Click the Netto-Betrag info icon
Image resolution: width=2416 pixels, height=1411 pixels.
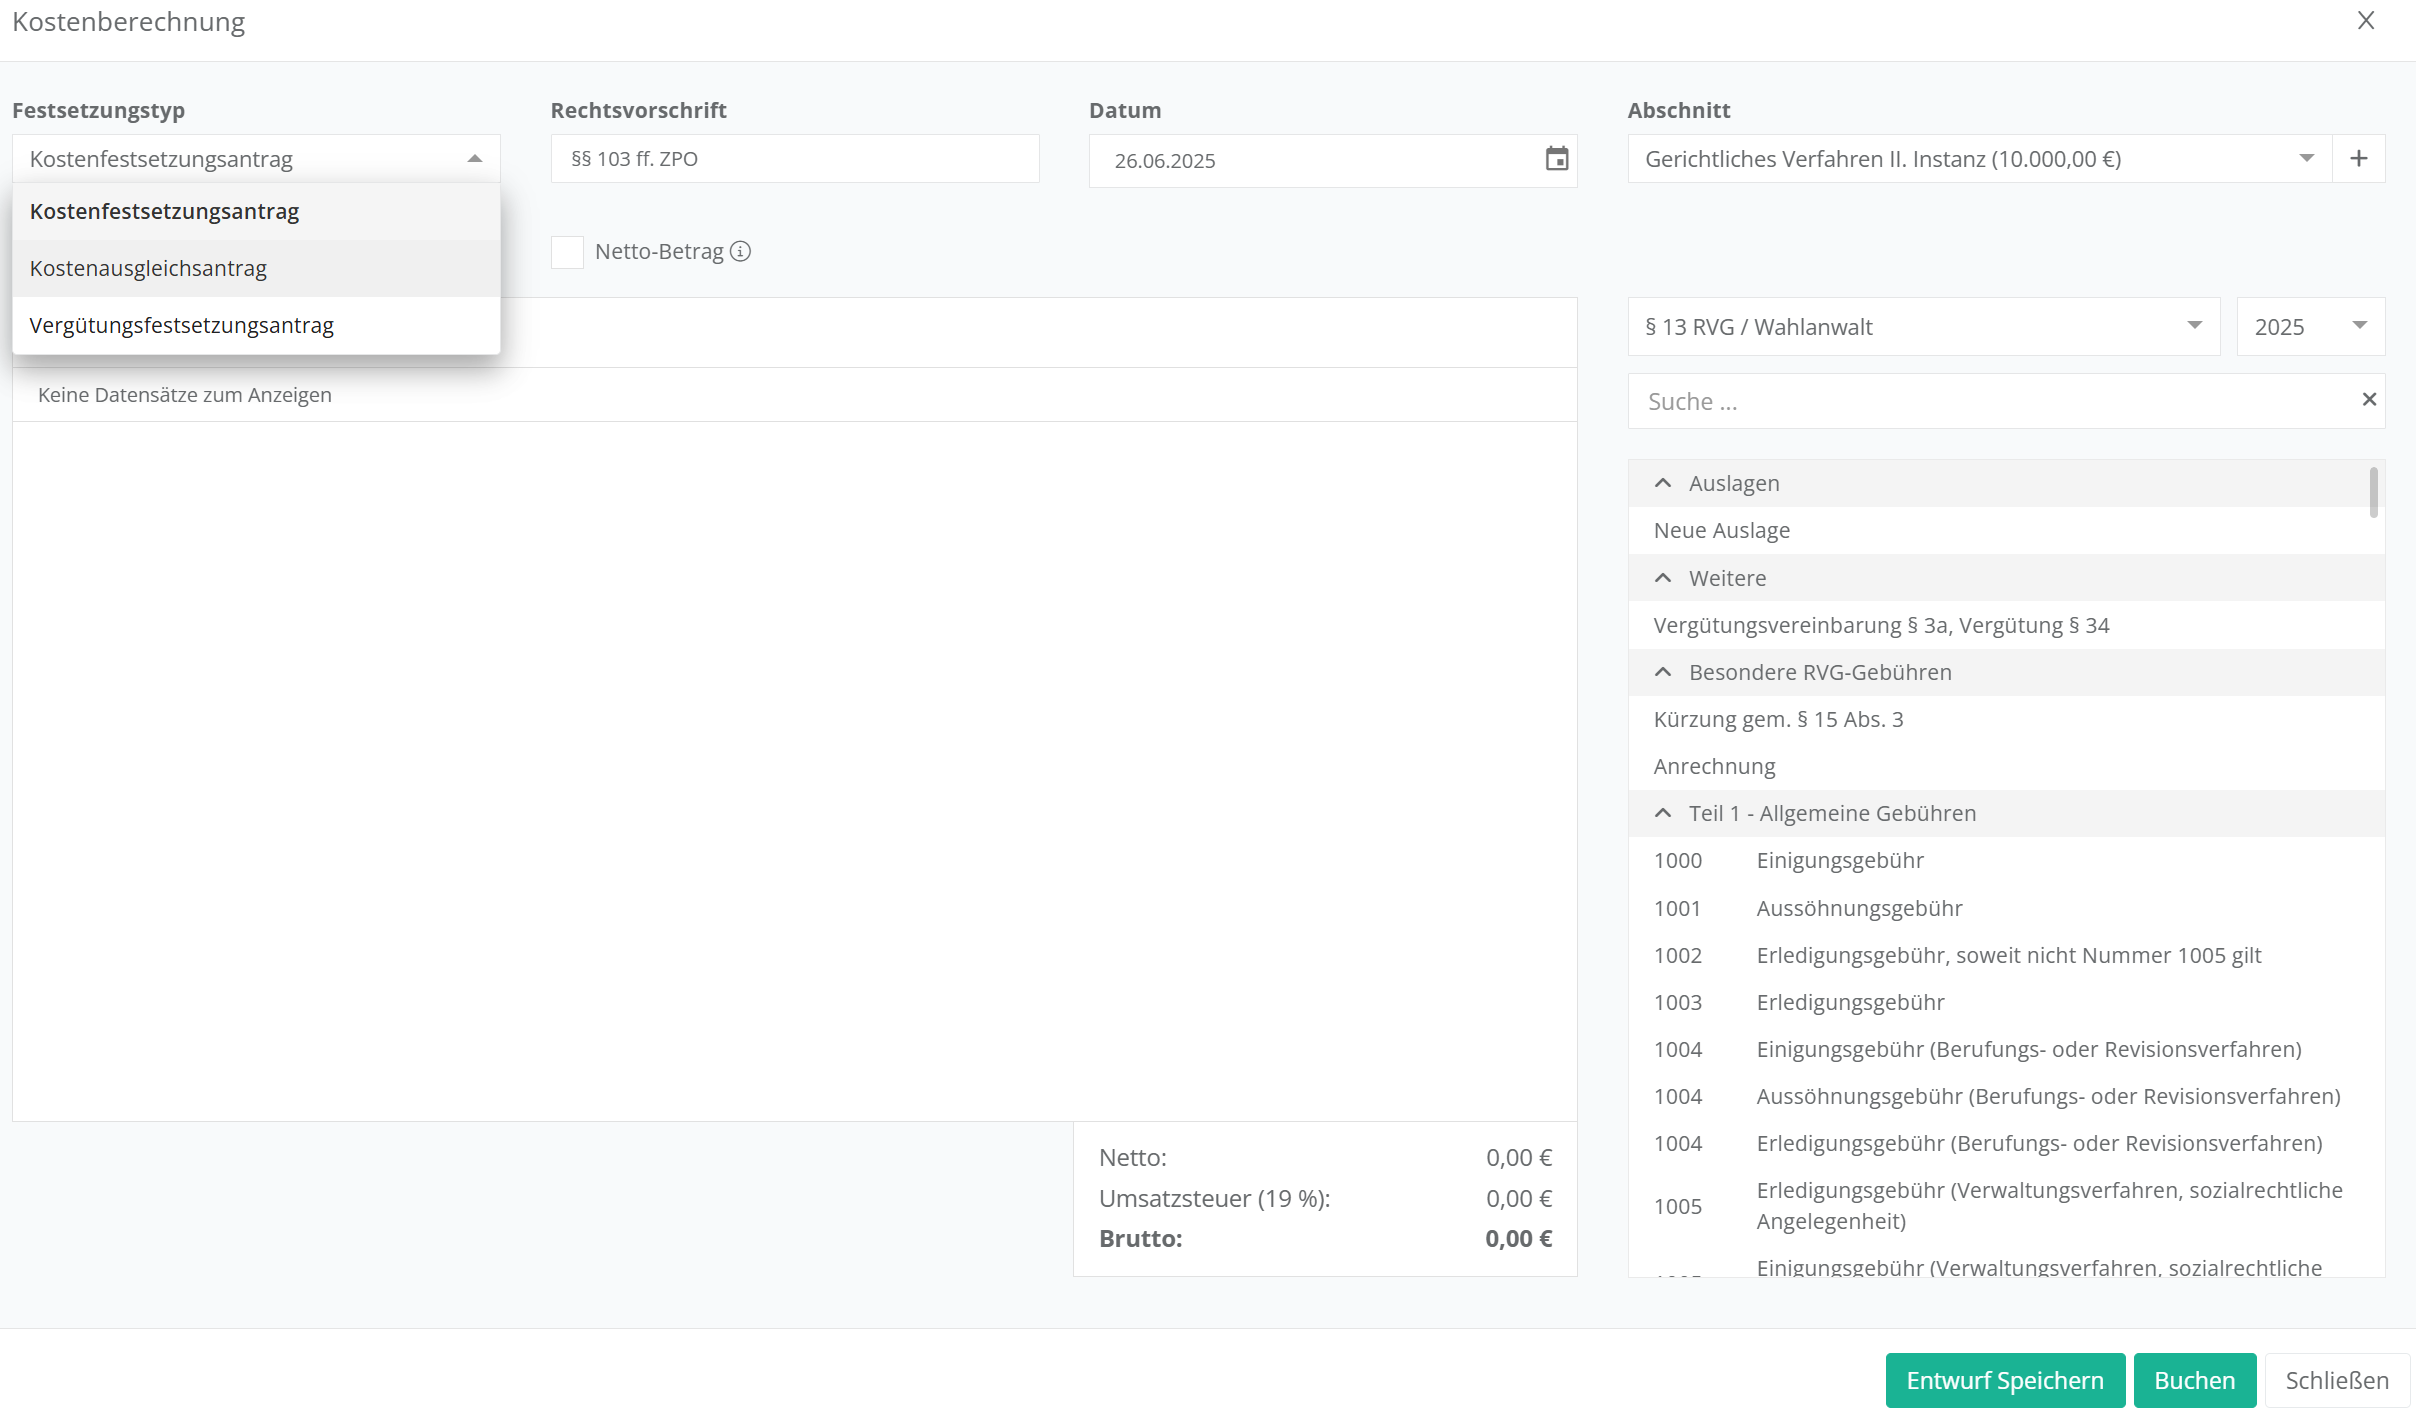(x=740, y=252)
